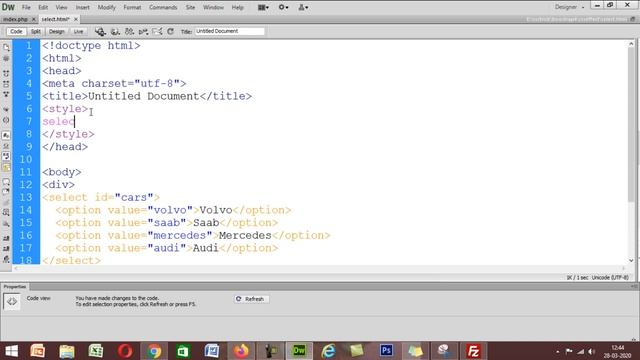Open FileZilla from the taskbar

(x=473, y=351)
